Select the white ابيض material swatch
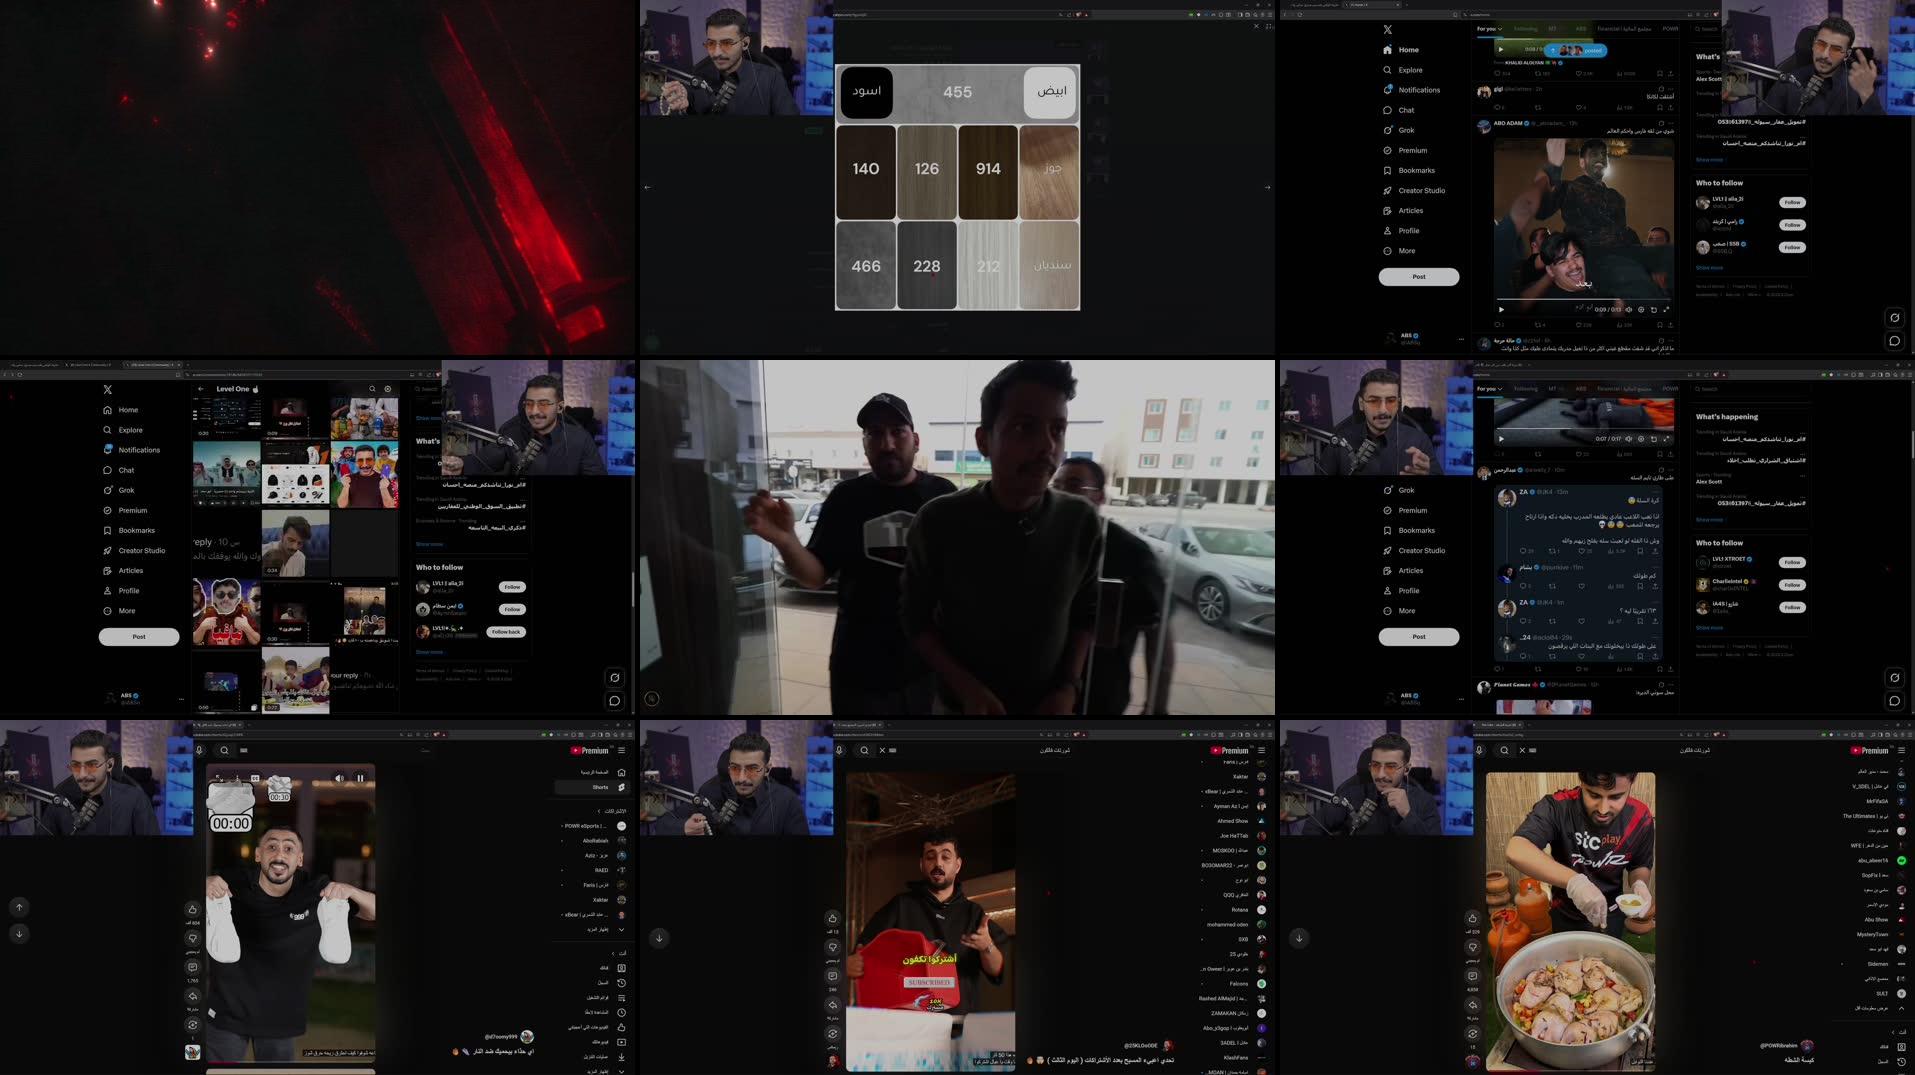The image size is (1915, 1075). click(x=1049, y=91)
